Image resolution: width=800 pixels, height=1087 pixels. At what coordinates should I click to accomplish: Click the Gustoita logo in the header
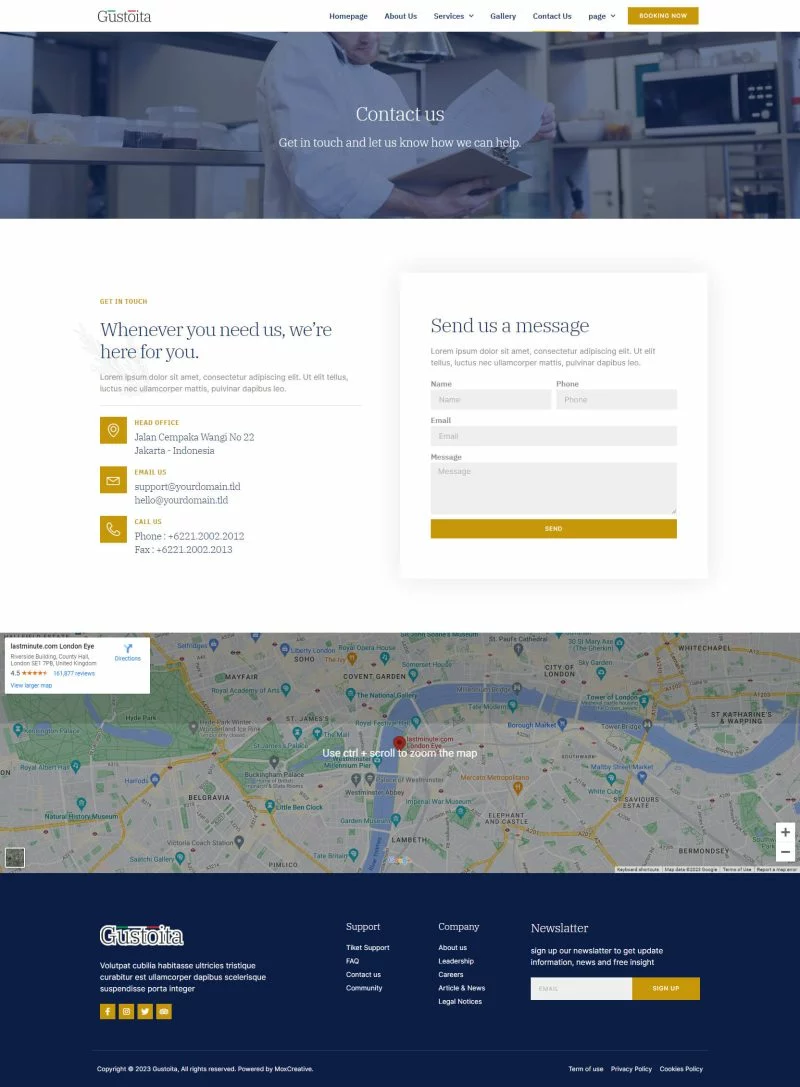[124, 16]
